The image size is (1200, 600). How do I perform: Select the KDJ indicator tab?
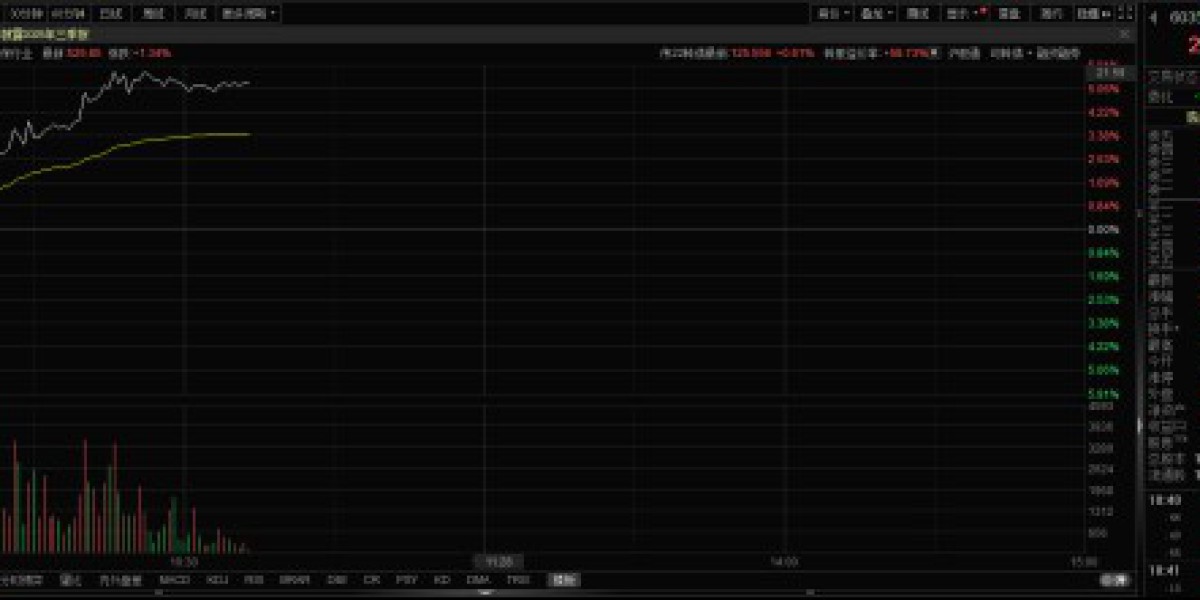click(217, 579)
